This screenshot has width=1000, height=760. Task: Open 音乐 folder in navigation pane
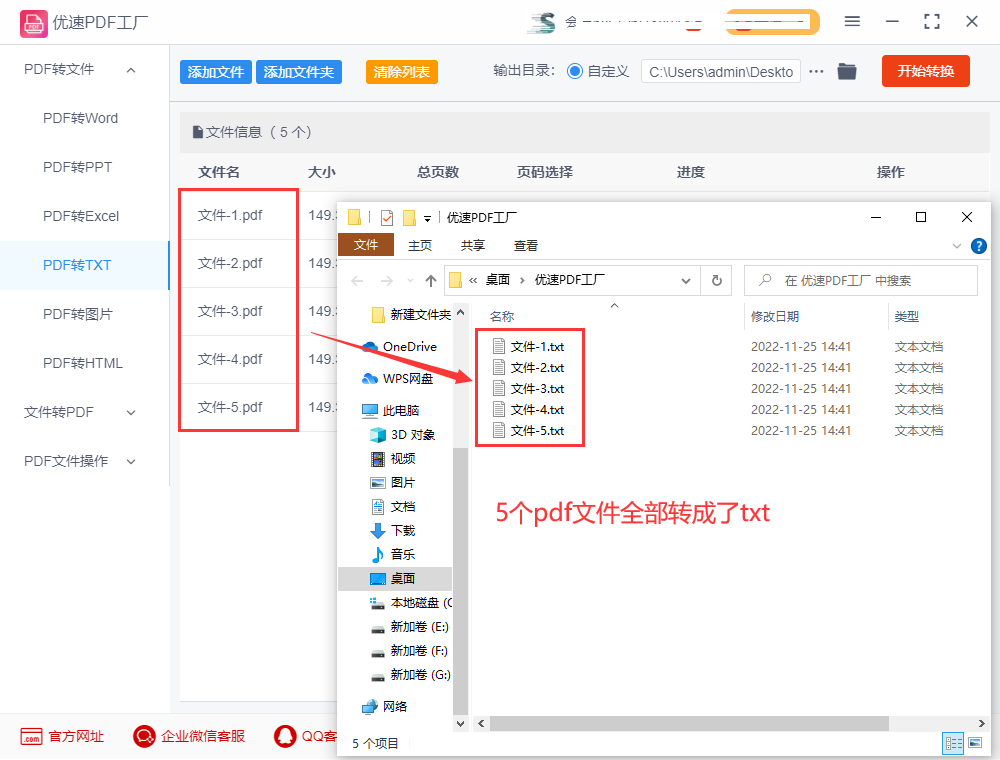[393, 555]
